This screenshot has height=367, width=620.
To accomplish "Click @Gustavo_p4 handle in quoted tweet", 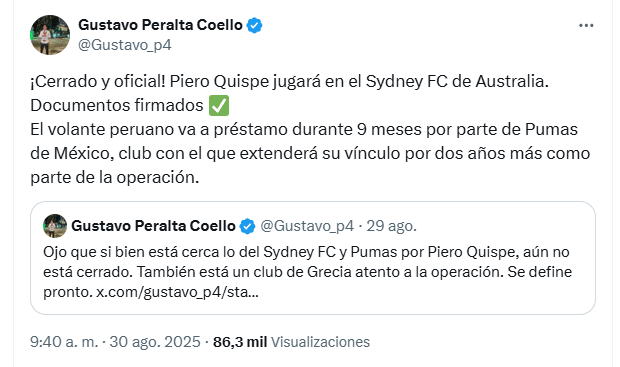I will tap(307, 226).
